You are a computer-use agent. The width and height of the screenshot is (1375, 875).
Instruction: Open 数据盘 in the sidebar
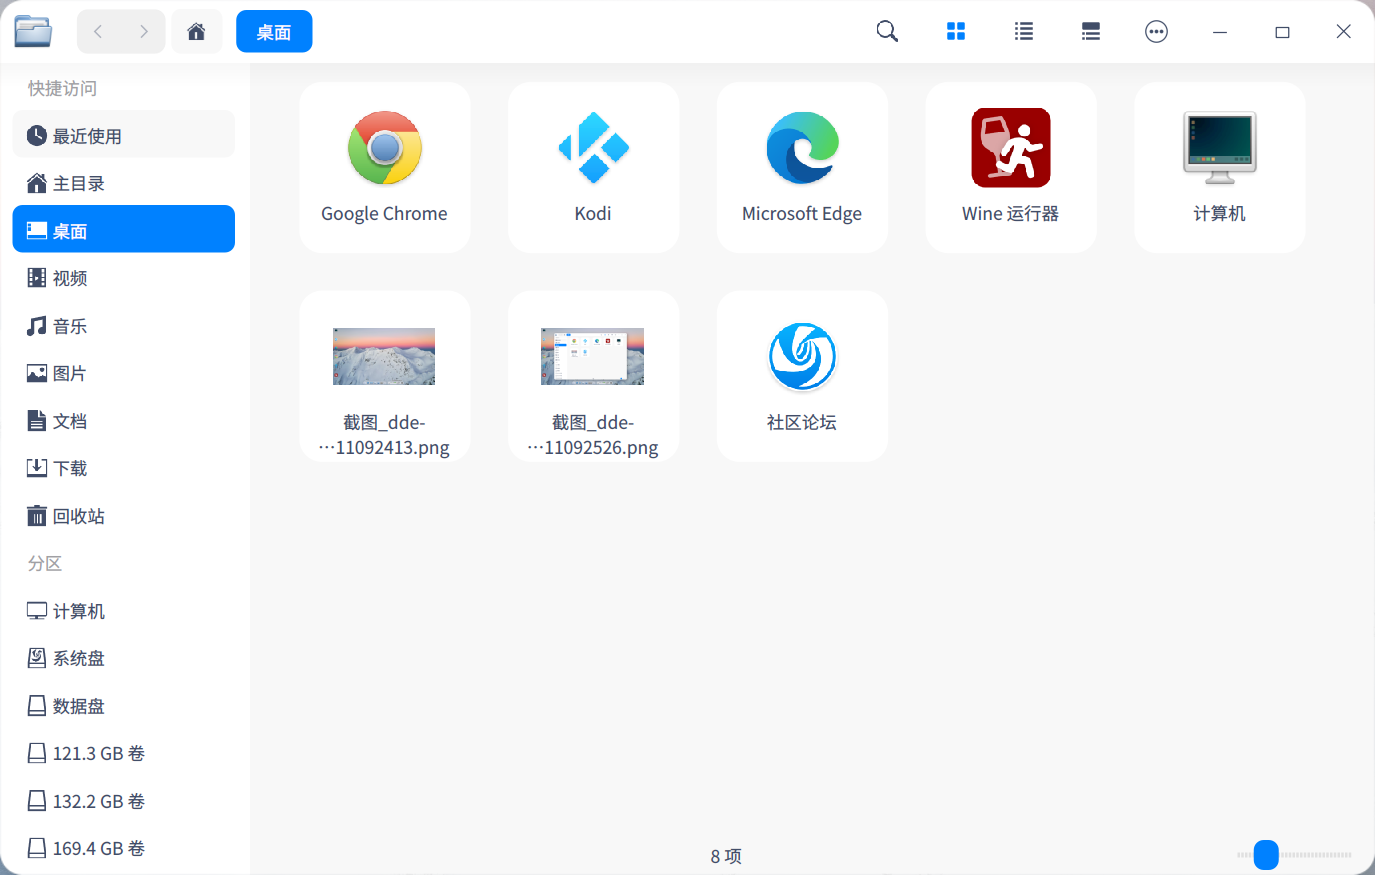click(x=124, y=706)
